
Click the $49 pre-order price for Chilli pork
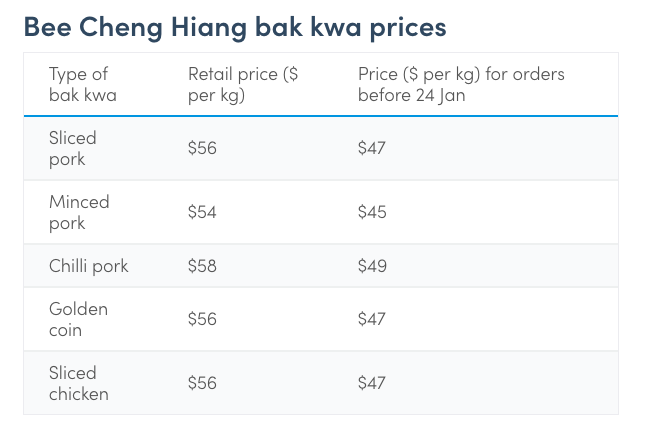point(372,266)
